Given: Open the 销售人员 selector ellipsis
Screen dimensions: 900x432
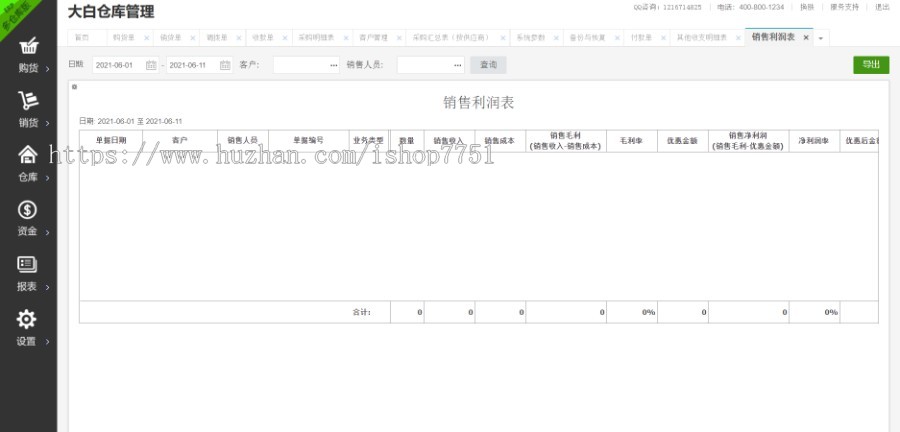Looking at the screenshot, I should pyautogui.click(x=458, y=65).
